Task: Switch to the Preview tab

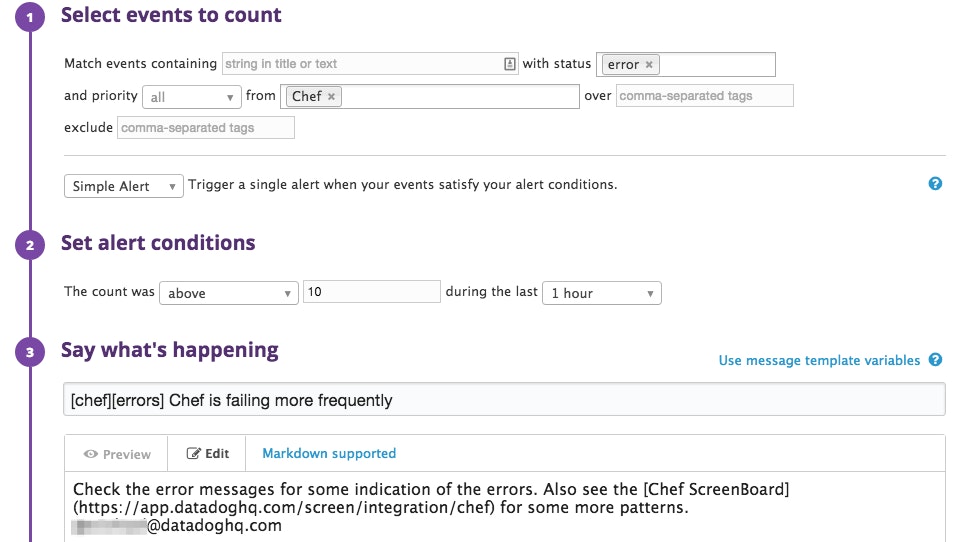Action: 117,454
